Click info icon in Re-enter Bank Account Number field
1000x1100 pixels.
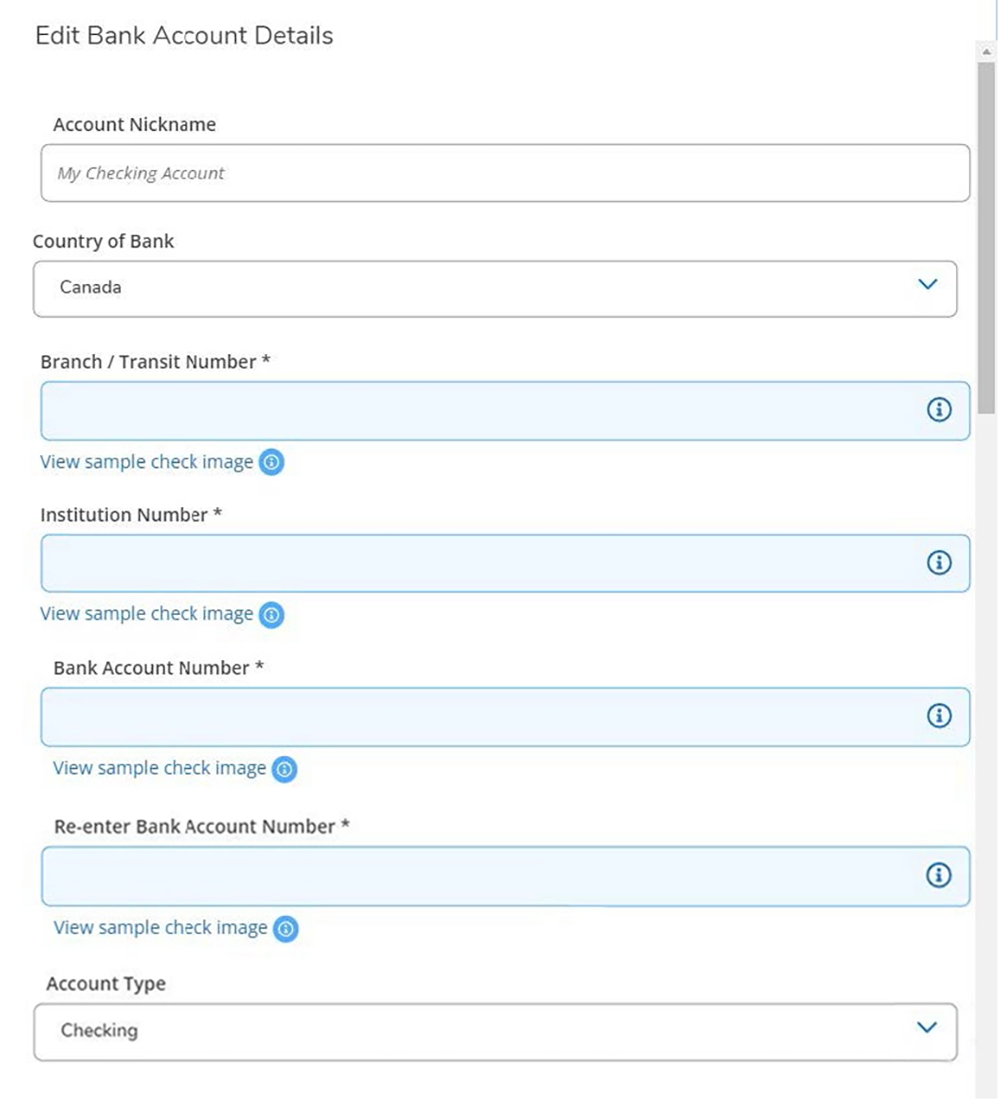(938, 875)
